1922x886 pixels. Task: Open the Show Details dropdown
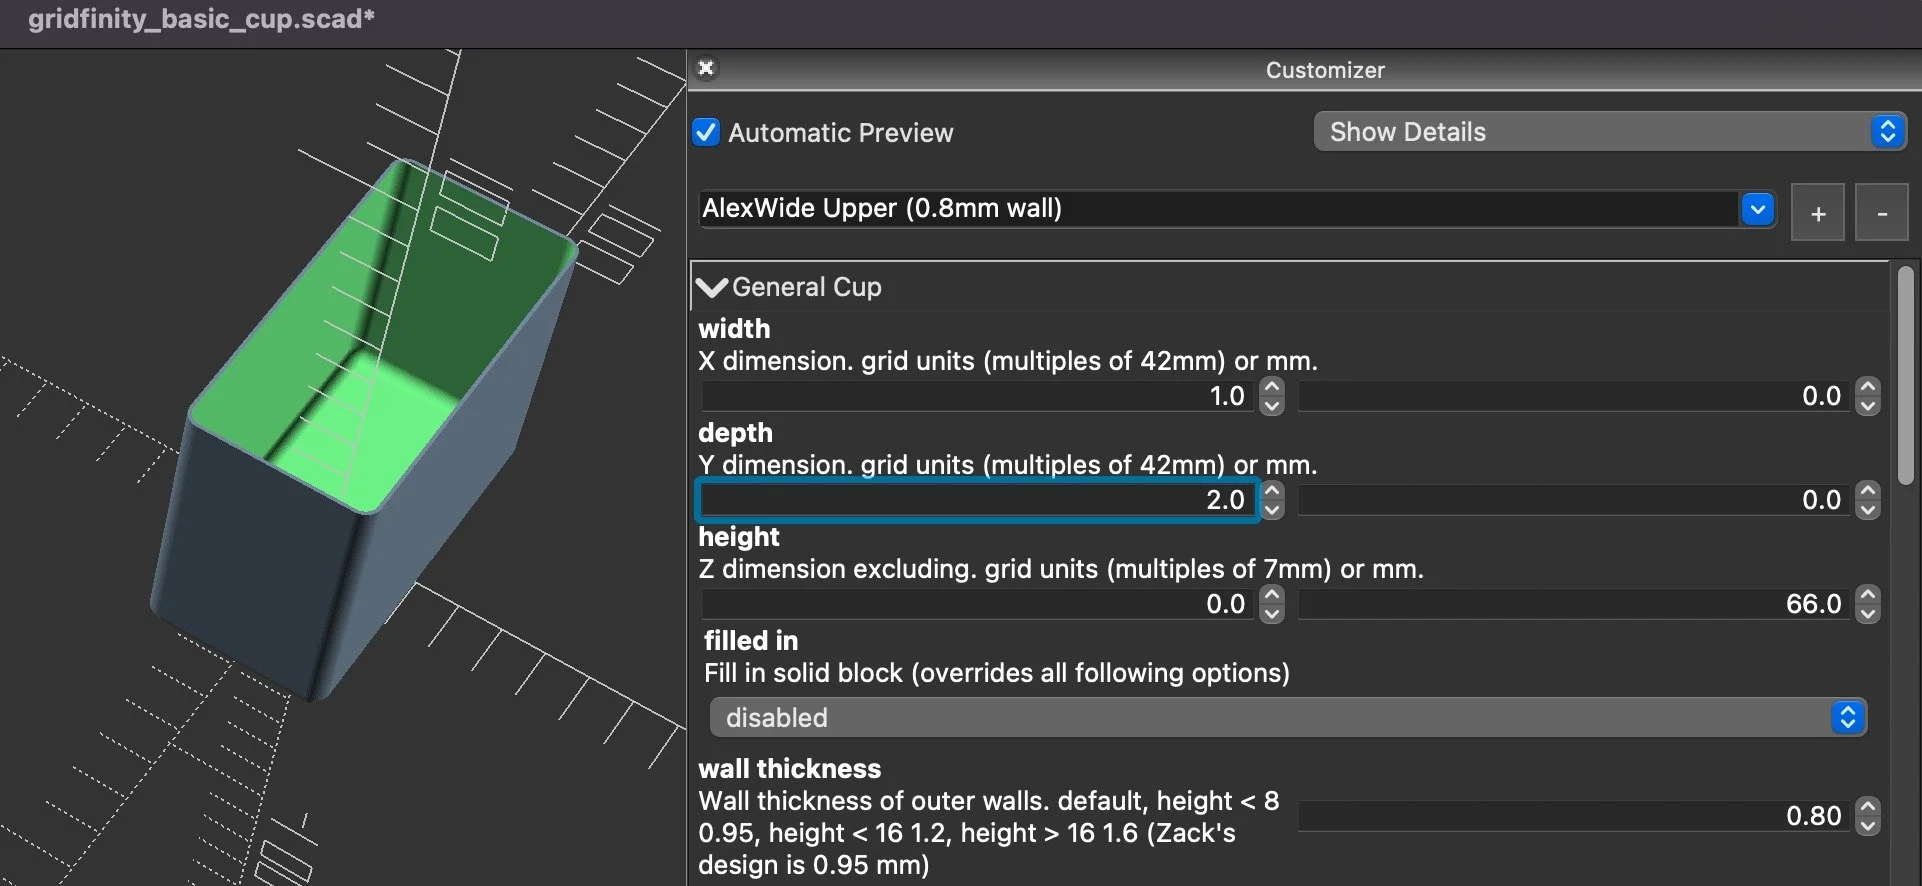coord(1610,132)
